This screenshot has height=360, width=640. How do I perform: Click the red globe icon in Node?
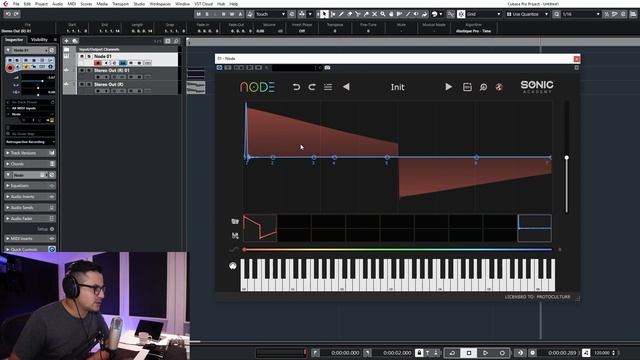[x=499, y=87]
